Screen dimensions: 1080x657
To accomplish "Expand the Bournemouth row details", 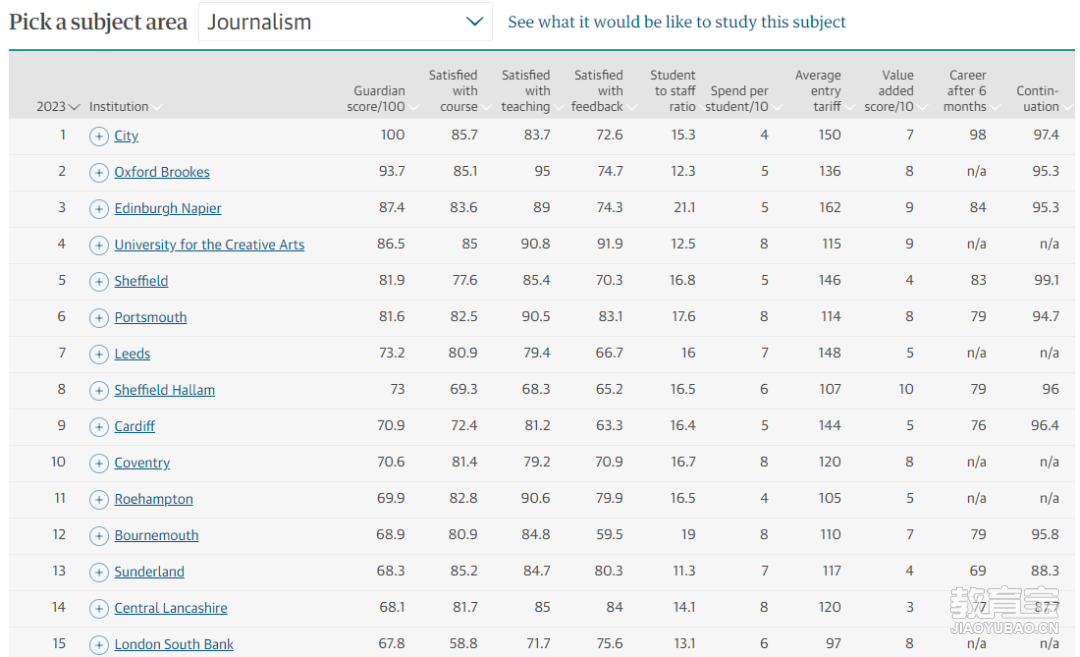I will tap(99, 536).
